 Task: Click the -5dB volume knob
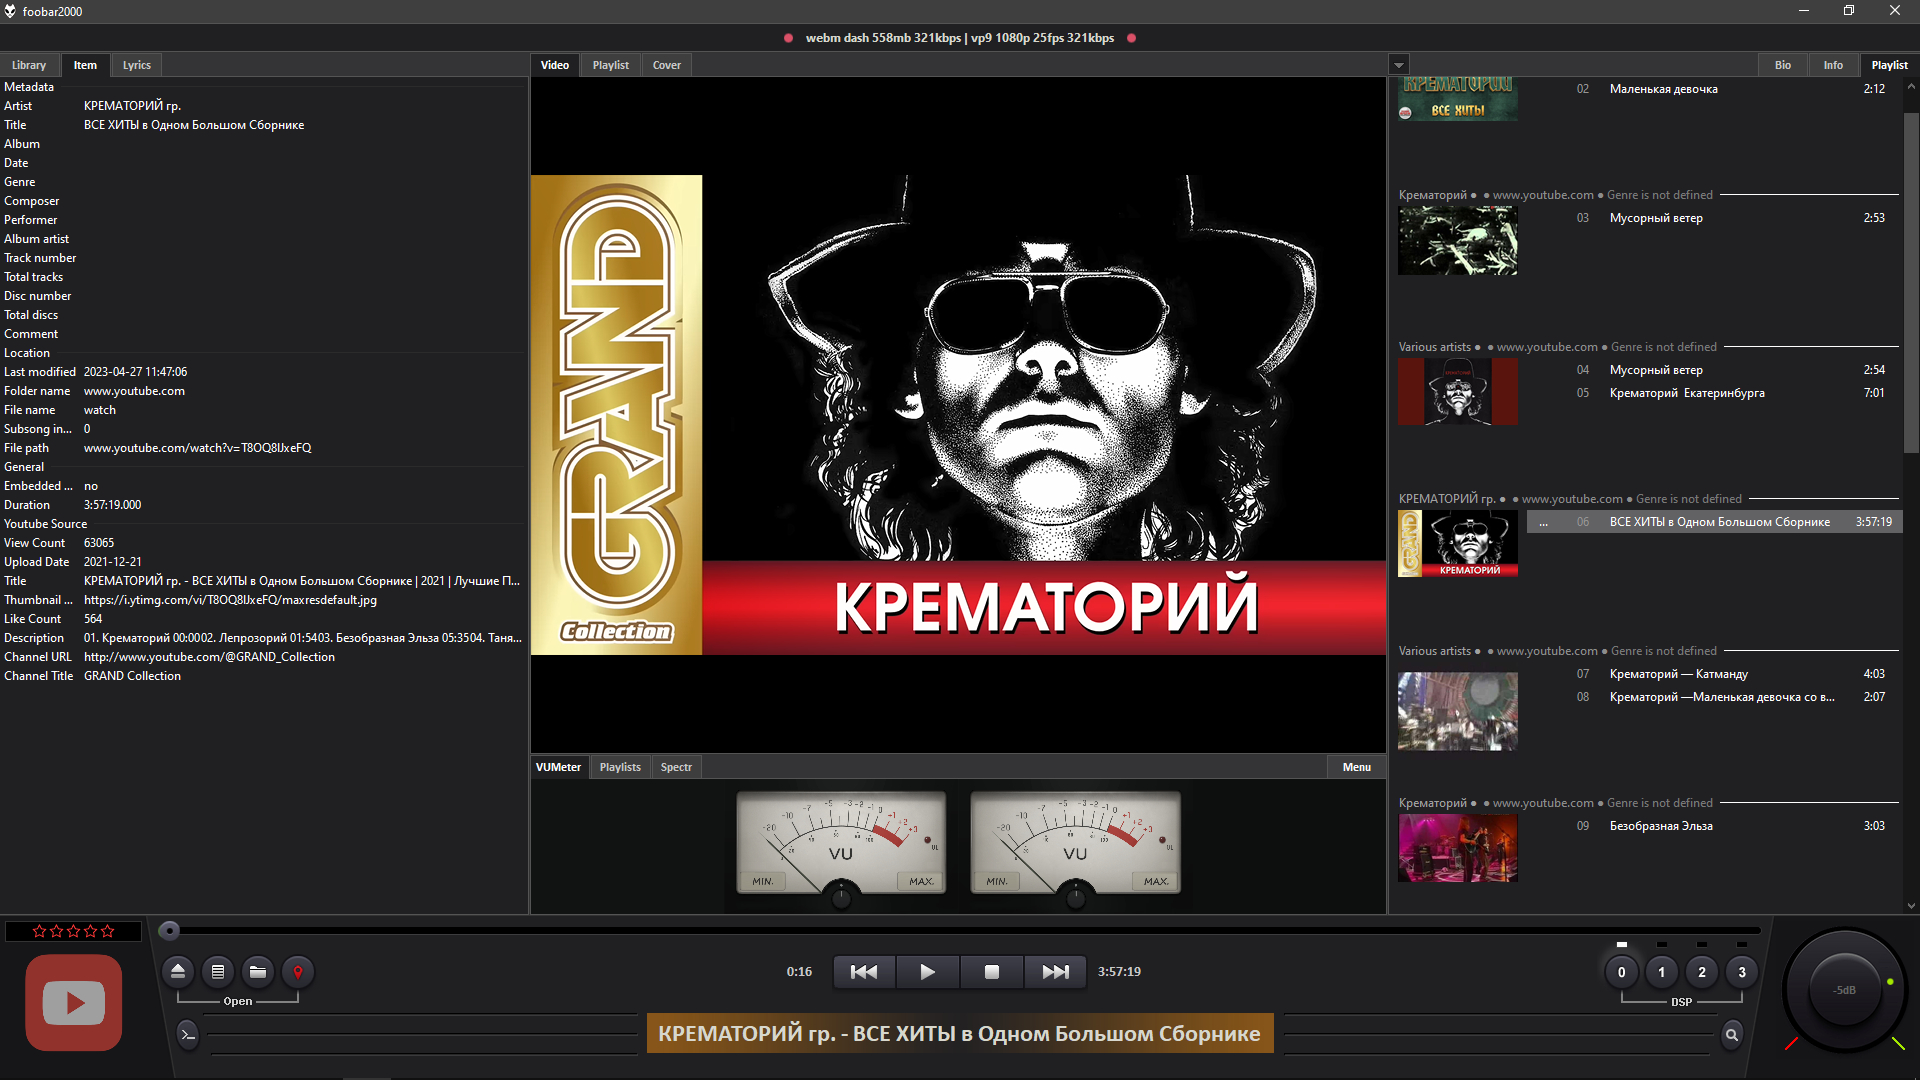1845,990
